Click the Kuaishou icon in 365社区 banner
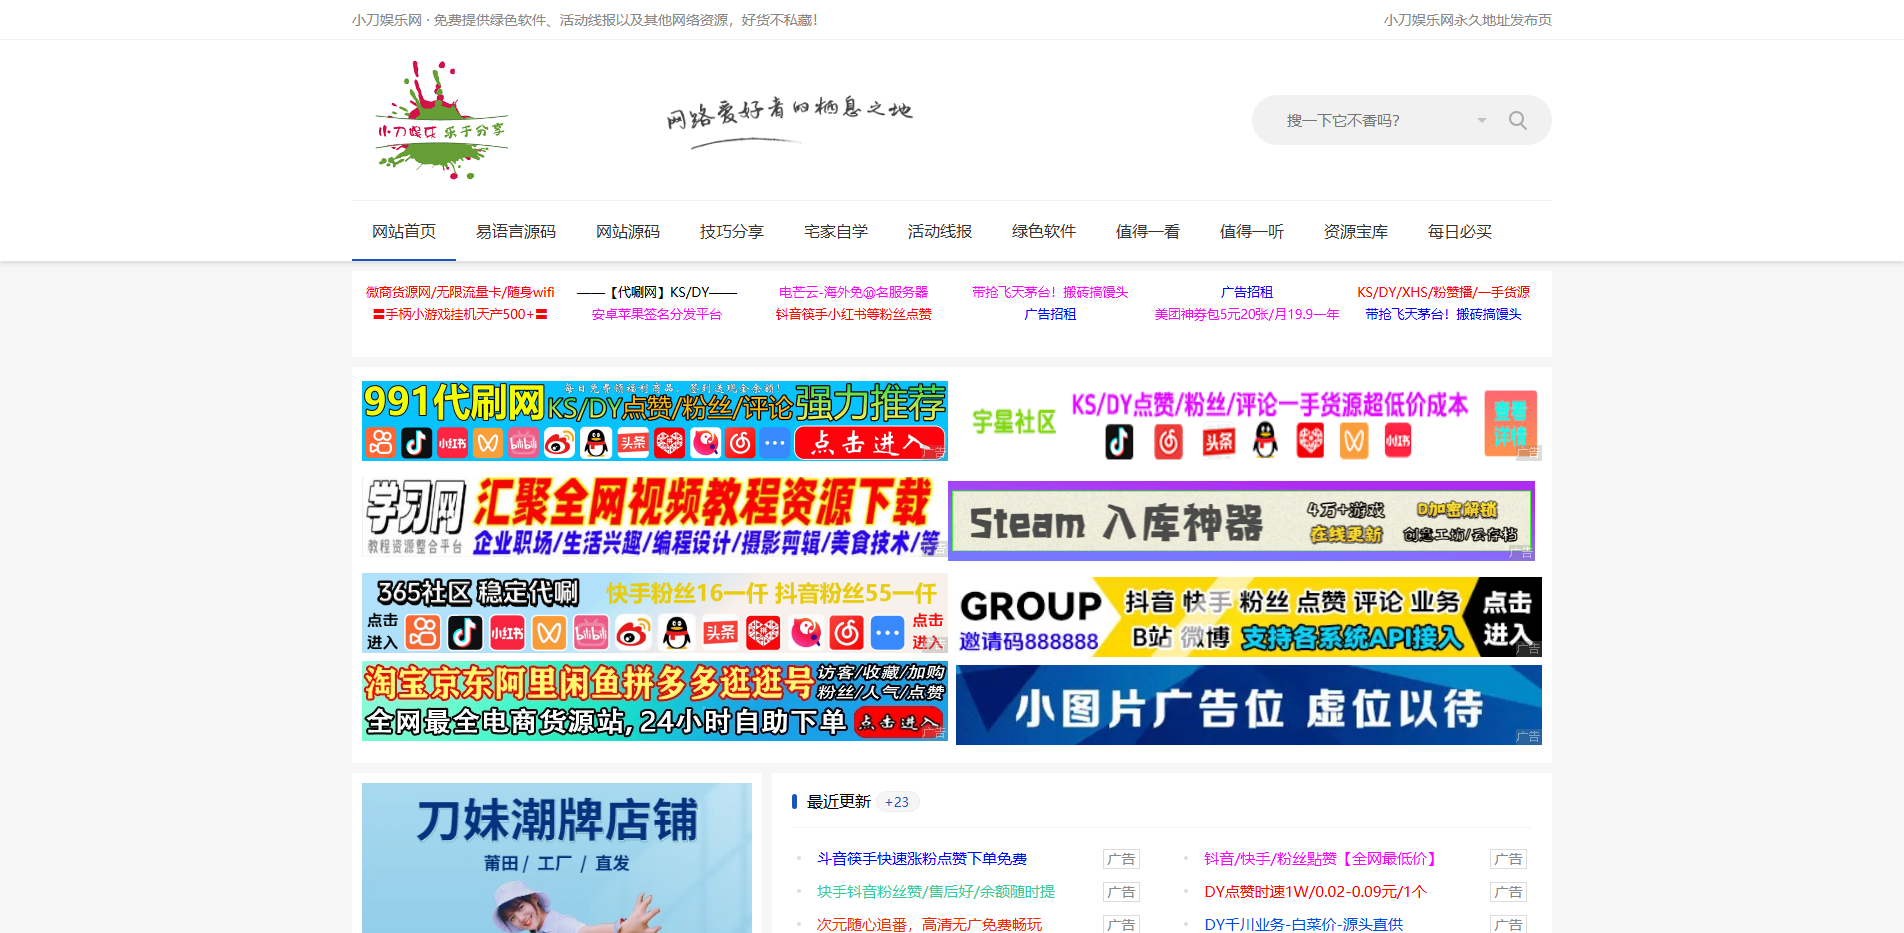Viewport: 1904px width, 933px height. (422, 632)
